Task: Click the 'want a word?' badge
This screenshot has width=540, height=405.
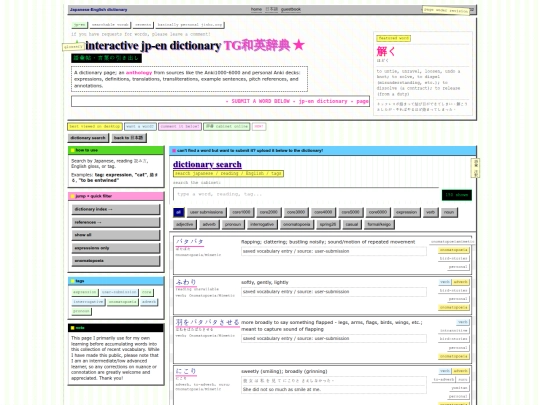Action: [x=140, y=126]
